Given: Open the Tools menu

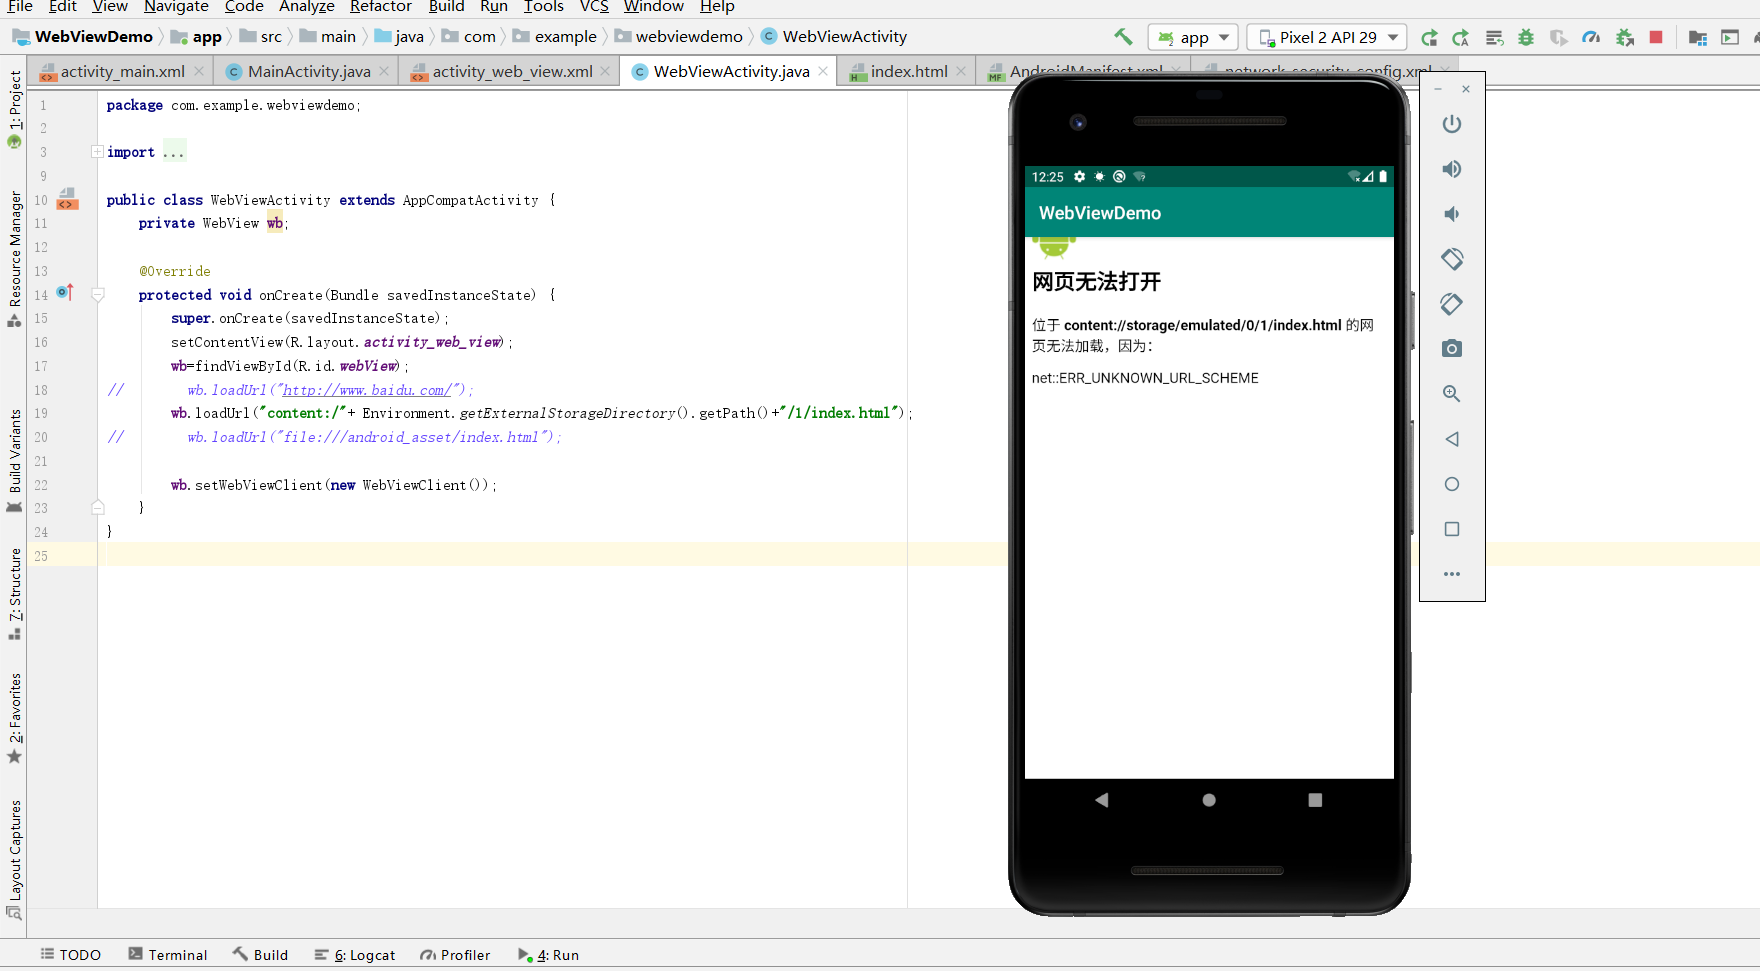Looking at the screenshot, I should pos(543,7).
